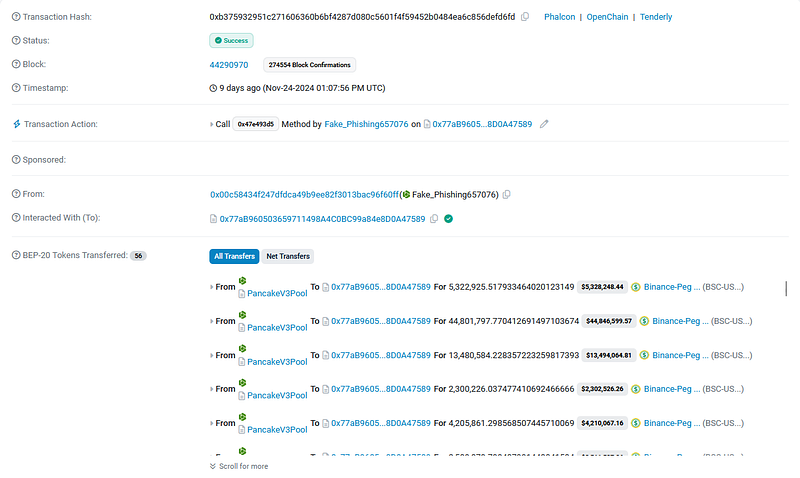This screenshot has height=478, width=800.
Task: Switch to the All Transfers tab
Action: [234, 256]
